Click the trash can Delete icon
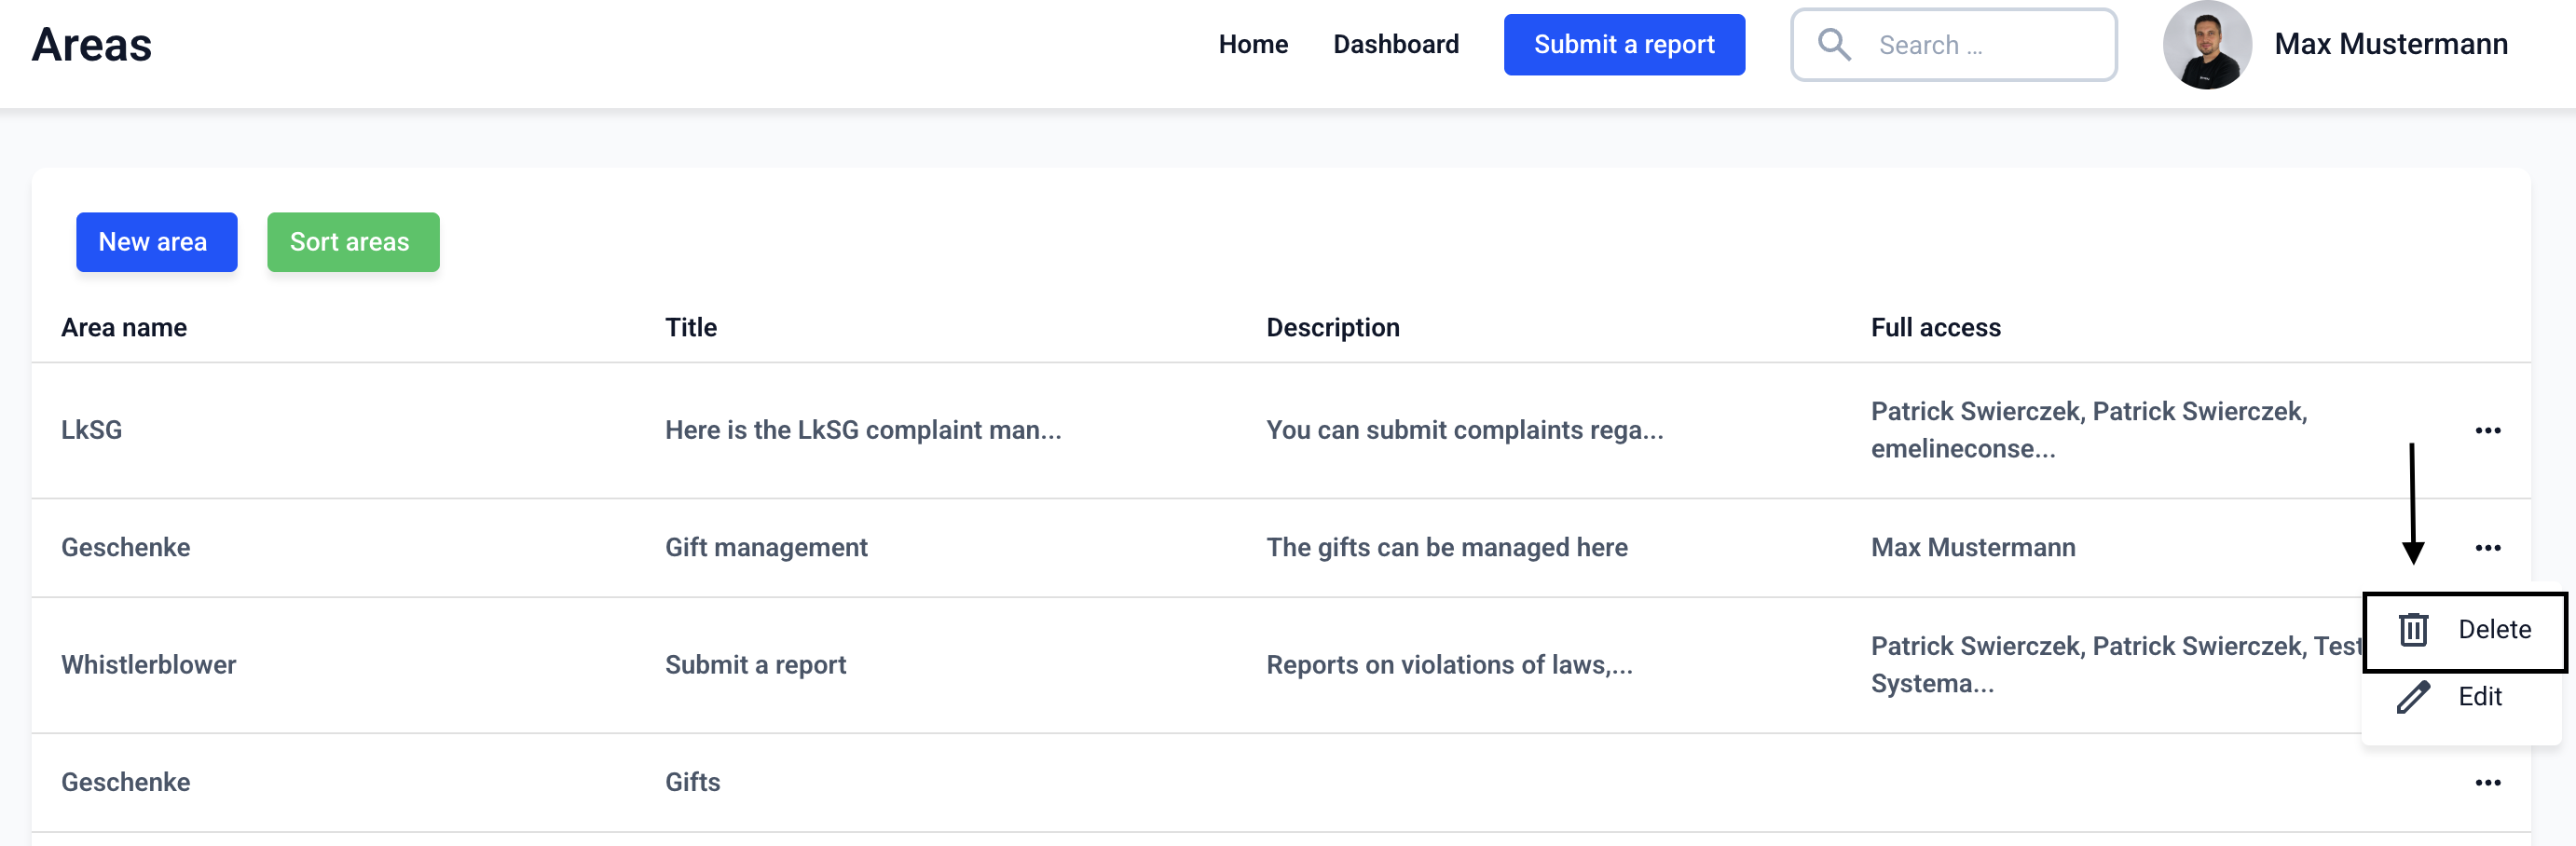 [2413, 629]
